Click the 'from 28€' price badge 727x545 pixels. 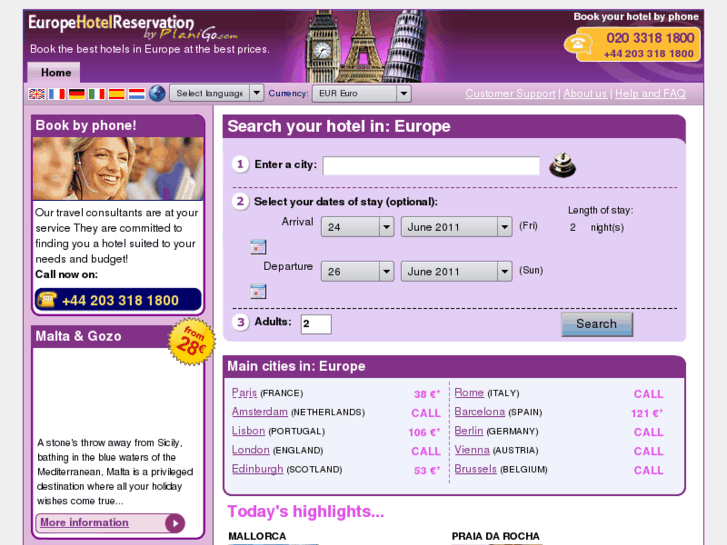[191, 341]
